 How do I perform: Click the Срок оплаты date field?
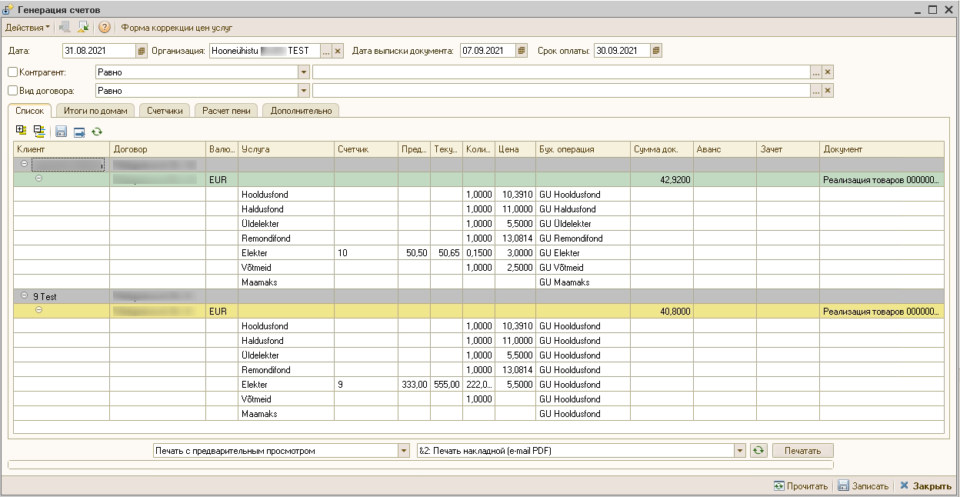pos(621,51)
